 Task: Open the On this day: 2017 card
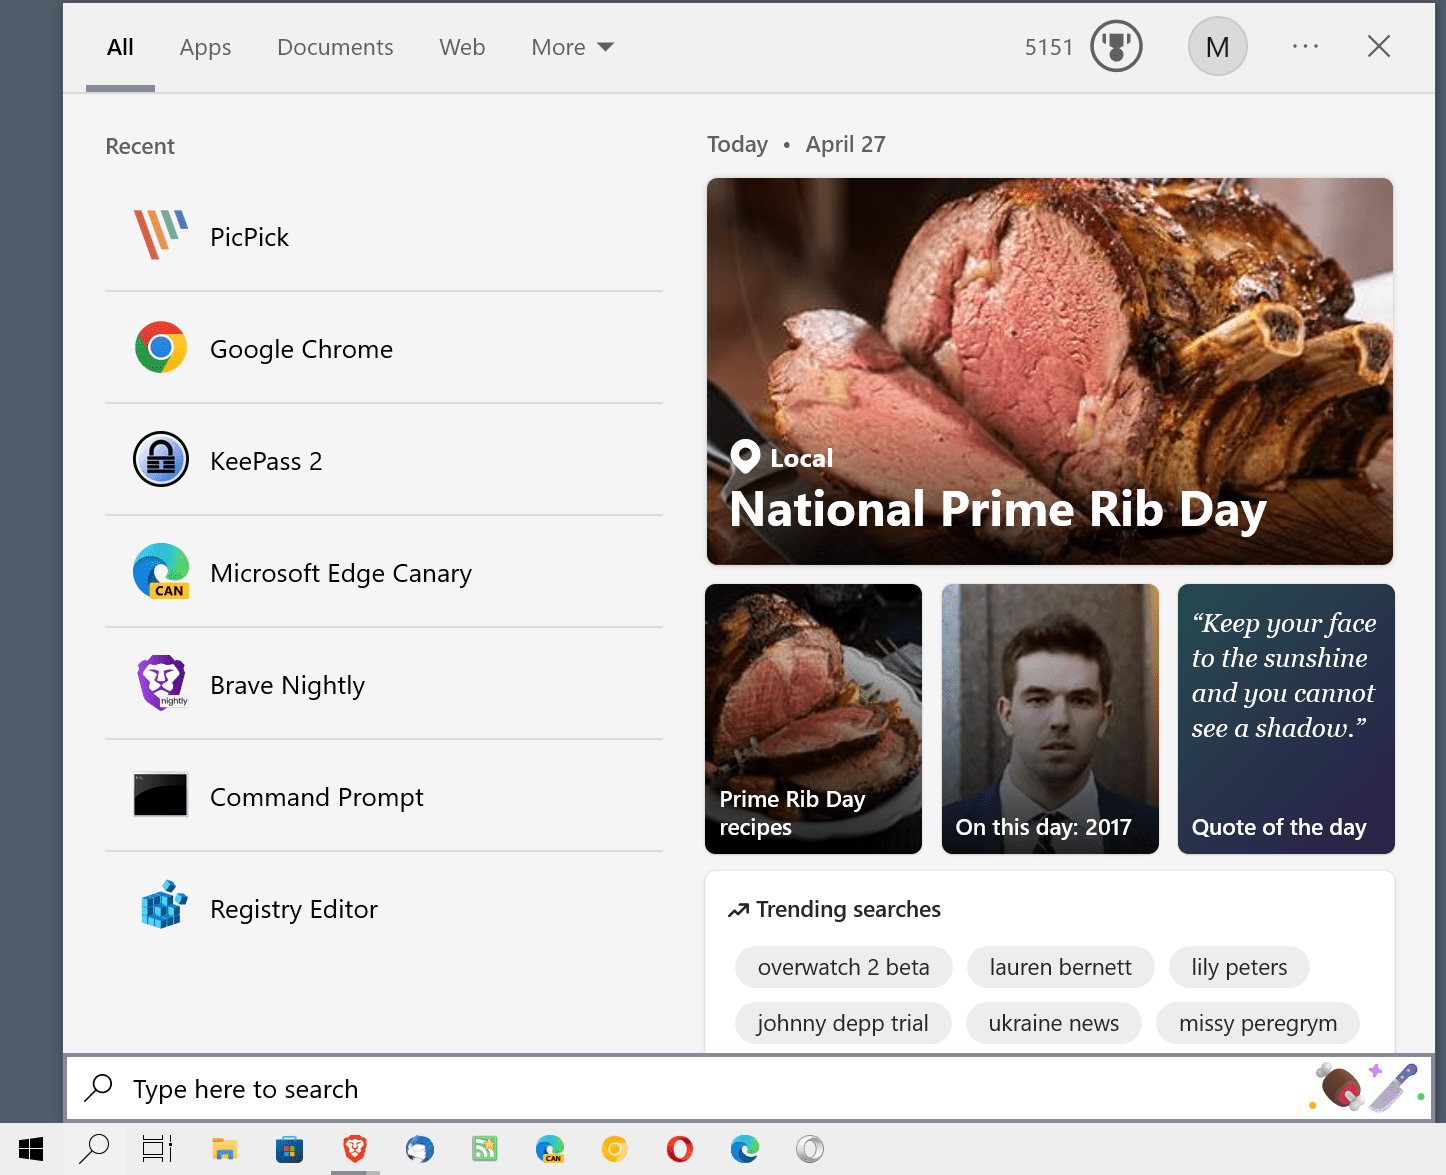pyautogui.click(x=1050, y=719)
